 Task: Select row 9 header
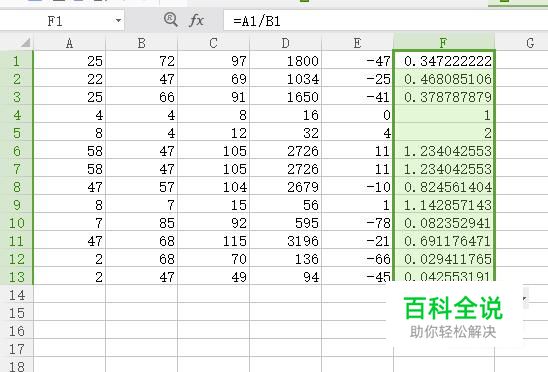[16, 205]
